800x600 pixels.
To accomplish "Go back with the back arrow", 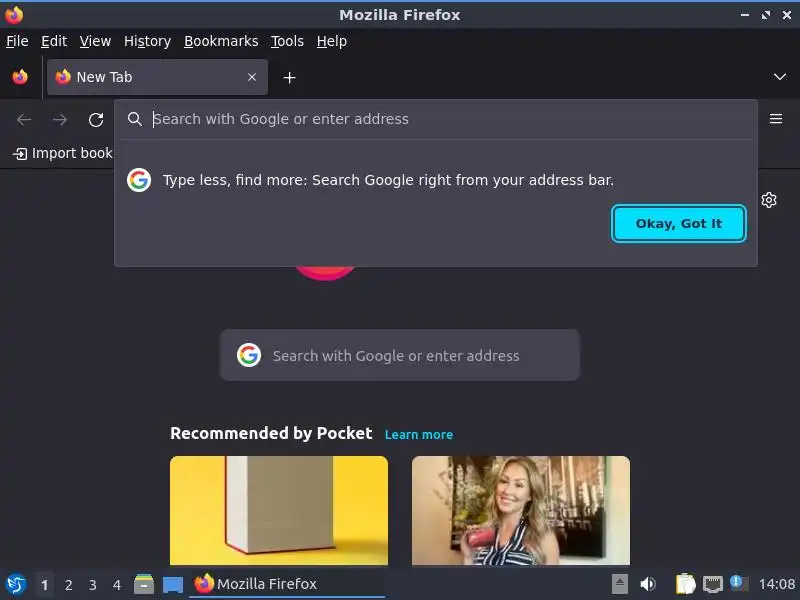I will coord(24,119).
